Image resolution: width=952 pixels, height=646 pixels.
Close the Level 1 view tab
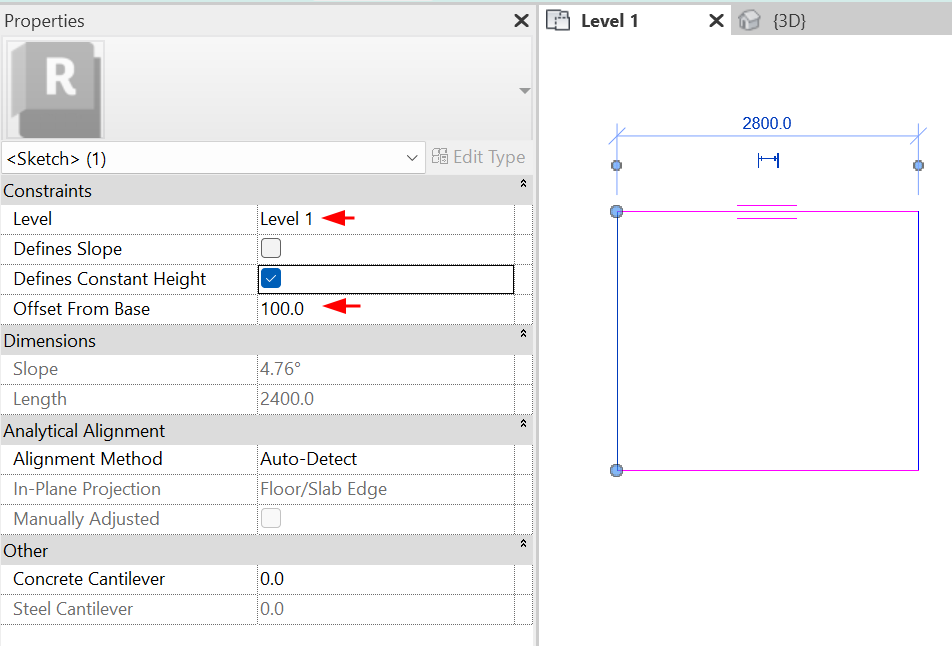tap(716, 21)
